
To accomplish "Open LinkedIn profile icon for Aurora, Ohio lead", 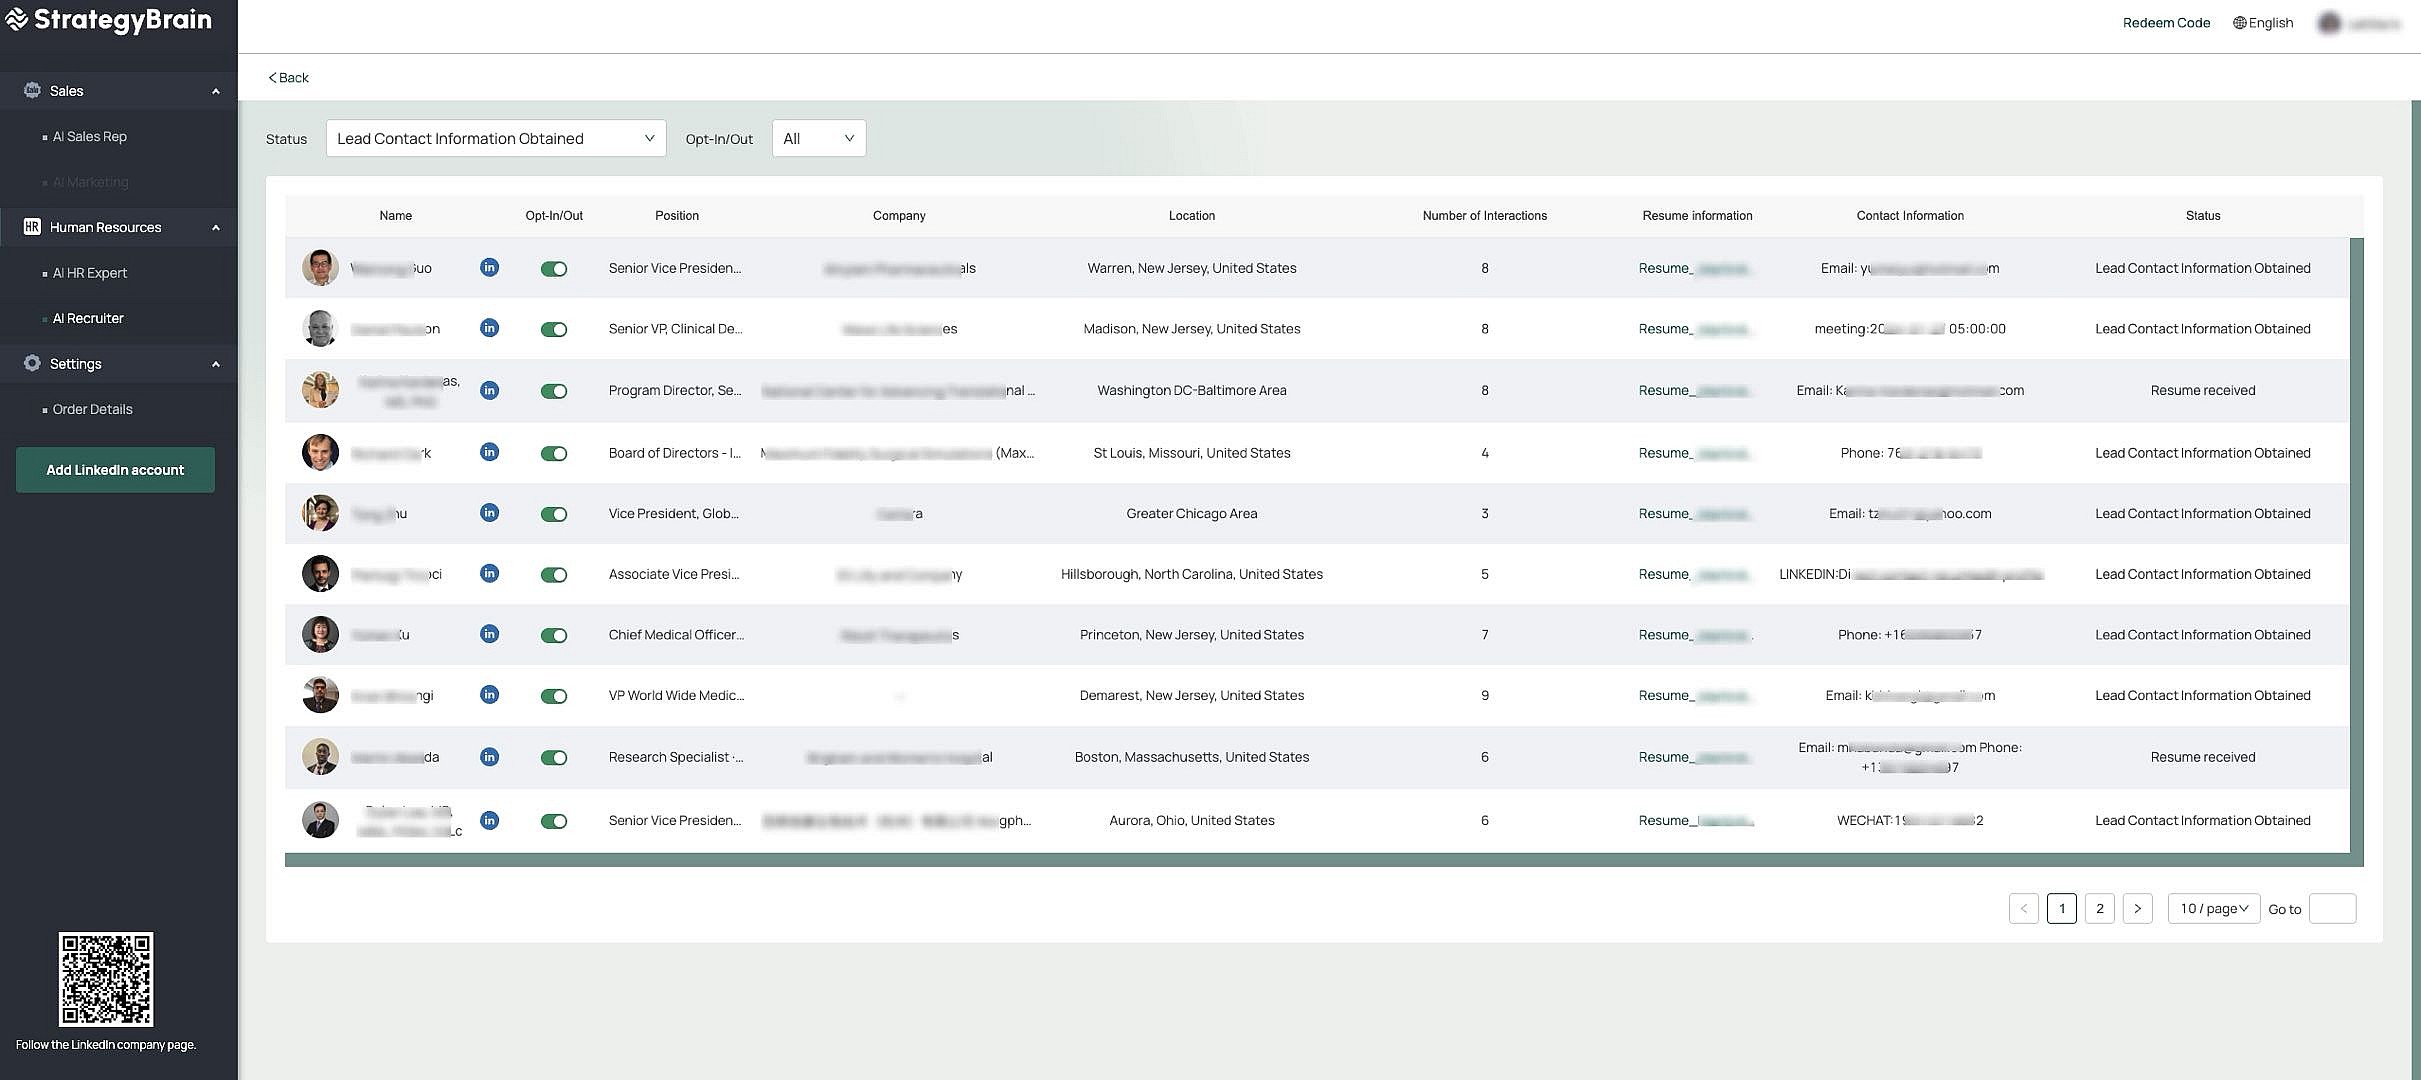I will [x=489, y=820].
